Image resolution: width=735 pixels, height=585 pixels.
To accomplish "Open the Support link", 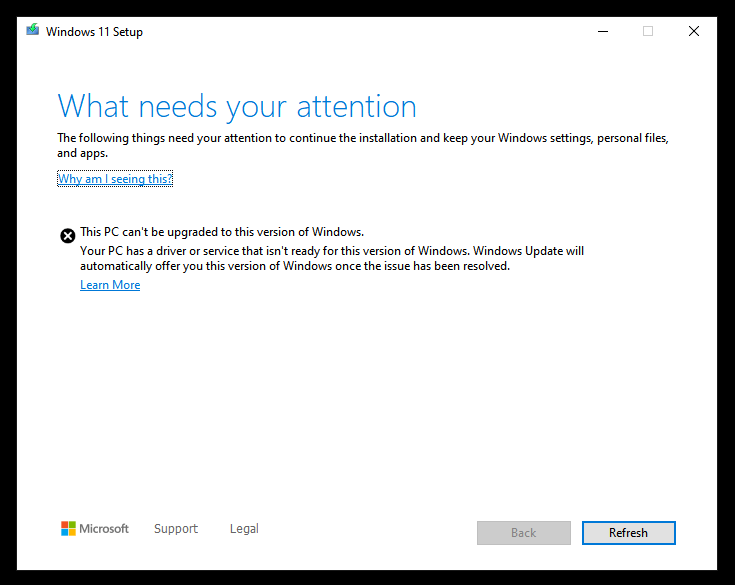I will [176, 529].
